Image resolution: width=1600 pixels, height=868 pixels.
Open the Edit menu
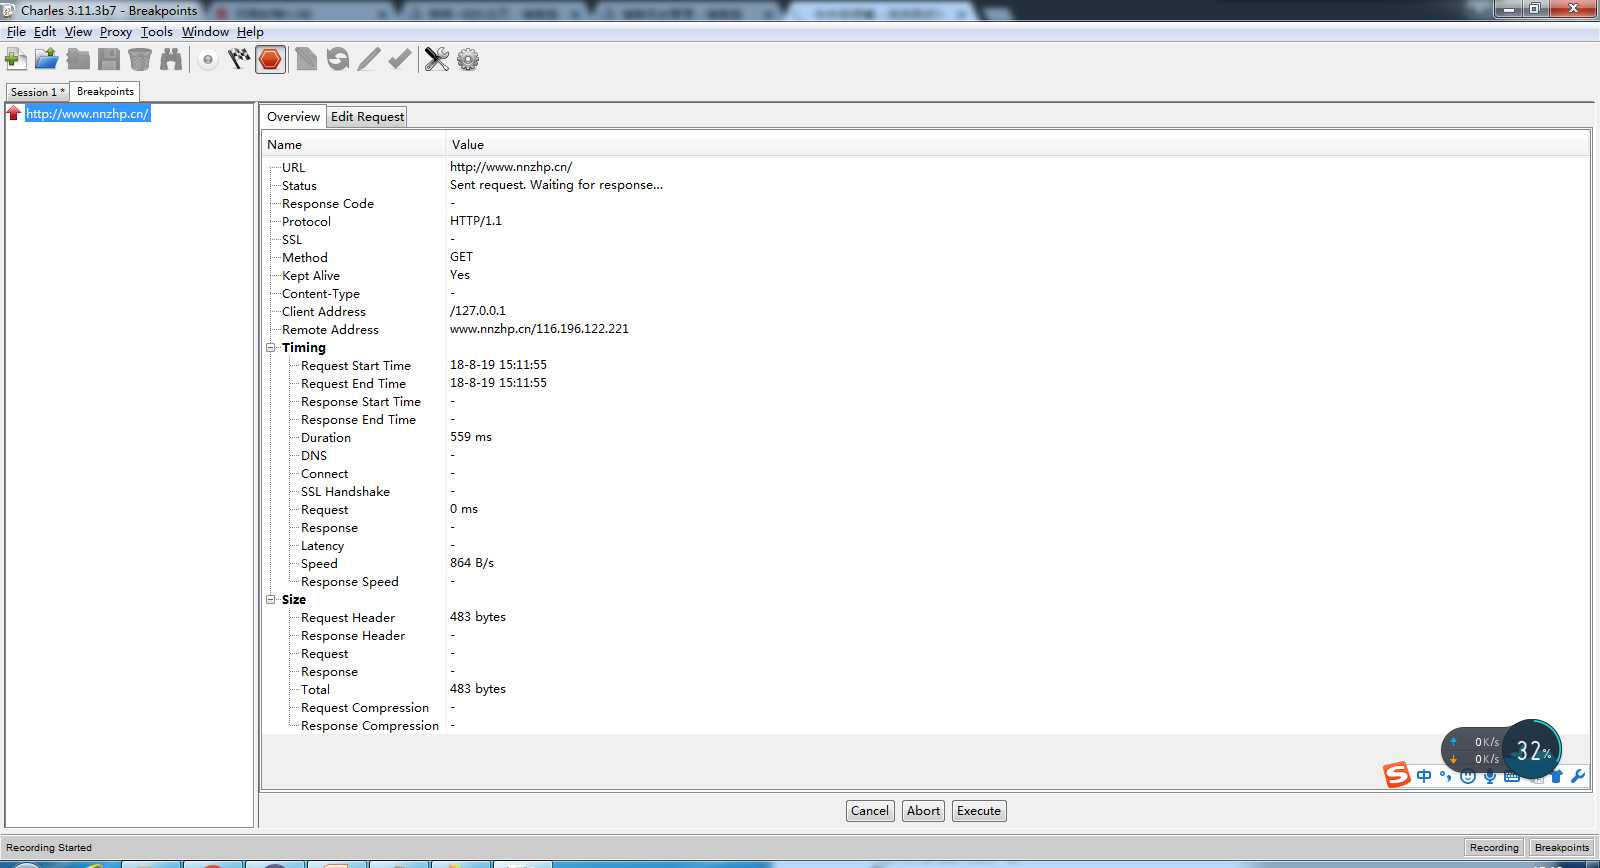[45, 31]
